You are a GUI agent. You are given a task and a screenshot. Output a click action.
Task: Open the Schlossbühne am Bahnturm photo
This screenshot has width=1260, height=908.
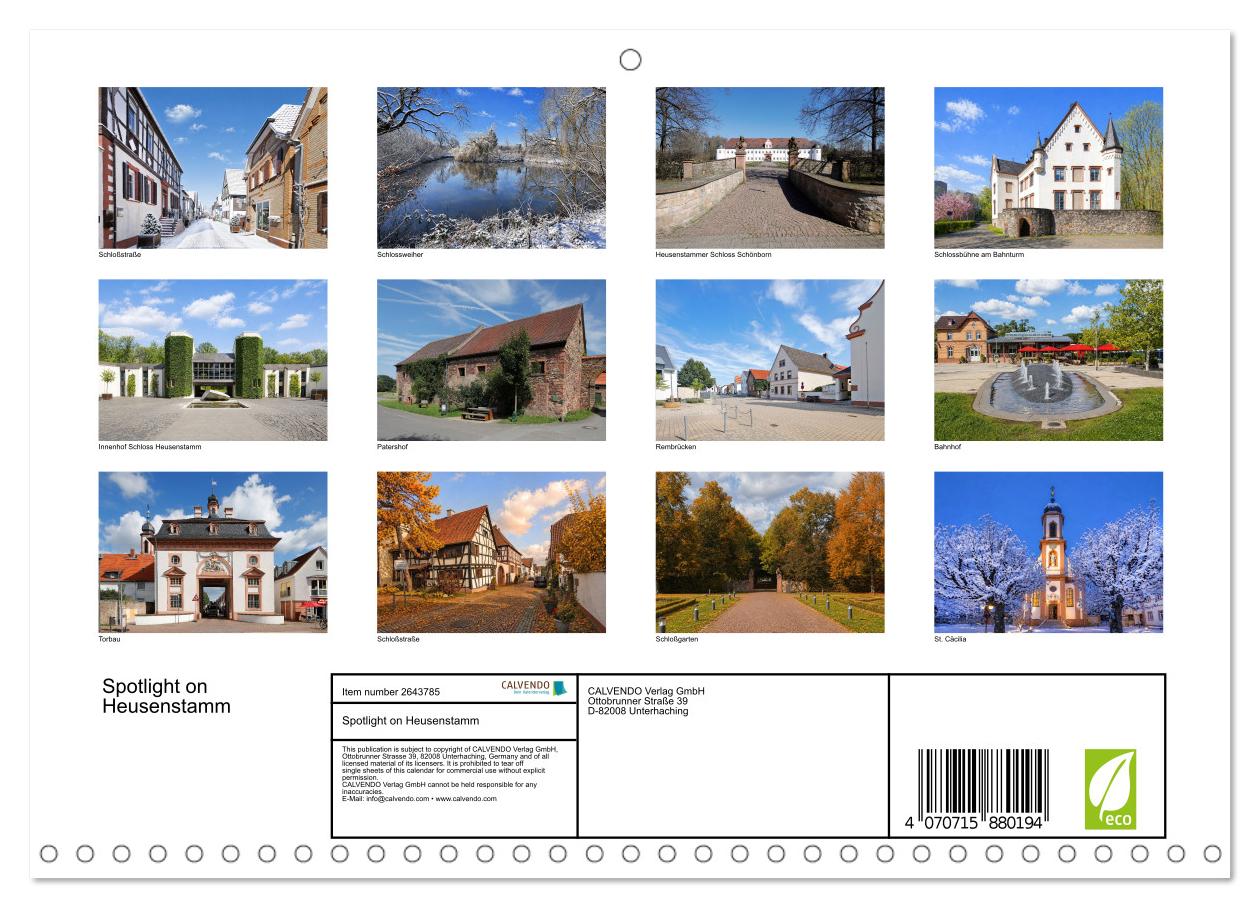[x=1048, y=167]
